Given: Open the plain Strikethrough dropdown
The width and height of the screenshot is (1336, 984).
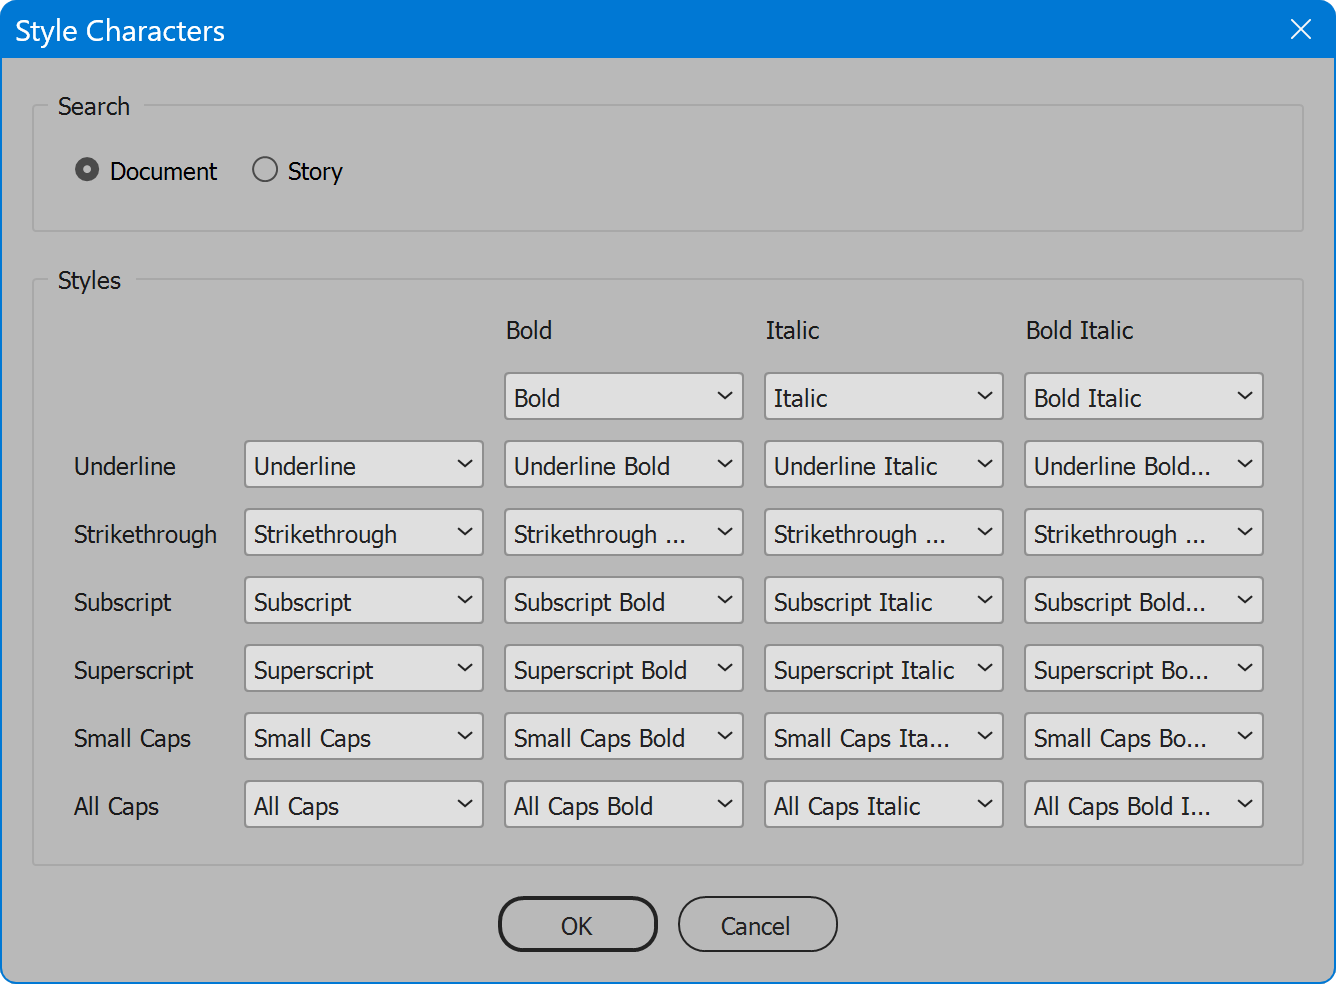Looking at the screenshot, I should (x=363, y=533).
